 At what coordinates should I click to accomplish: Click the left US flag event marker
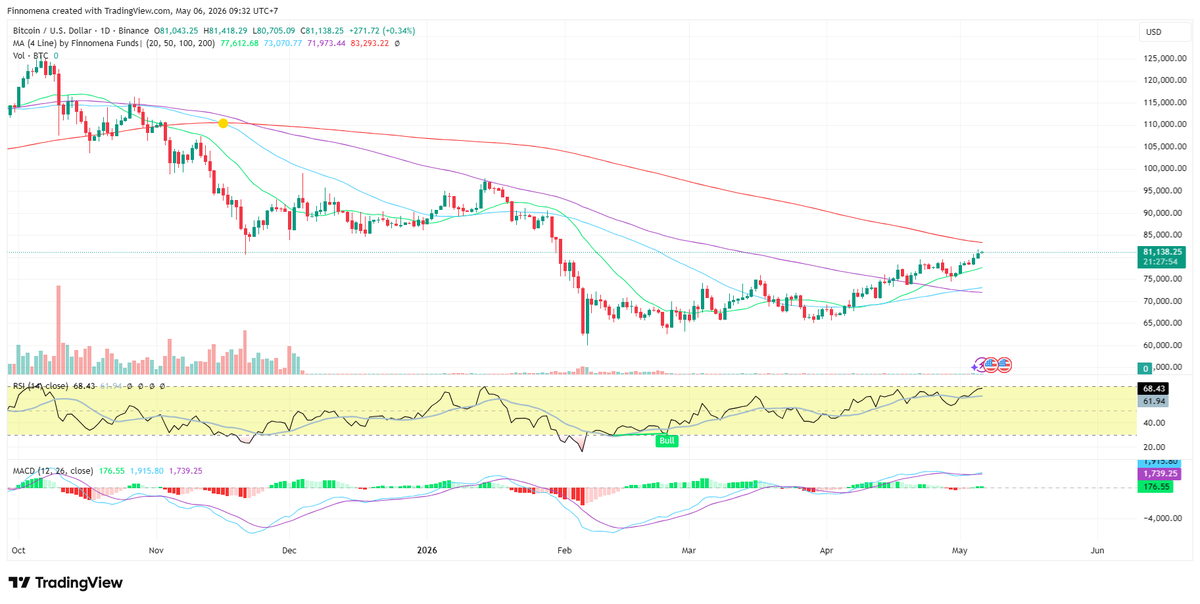[x=991, y=365]
